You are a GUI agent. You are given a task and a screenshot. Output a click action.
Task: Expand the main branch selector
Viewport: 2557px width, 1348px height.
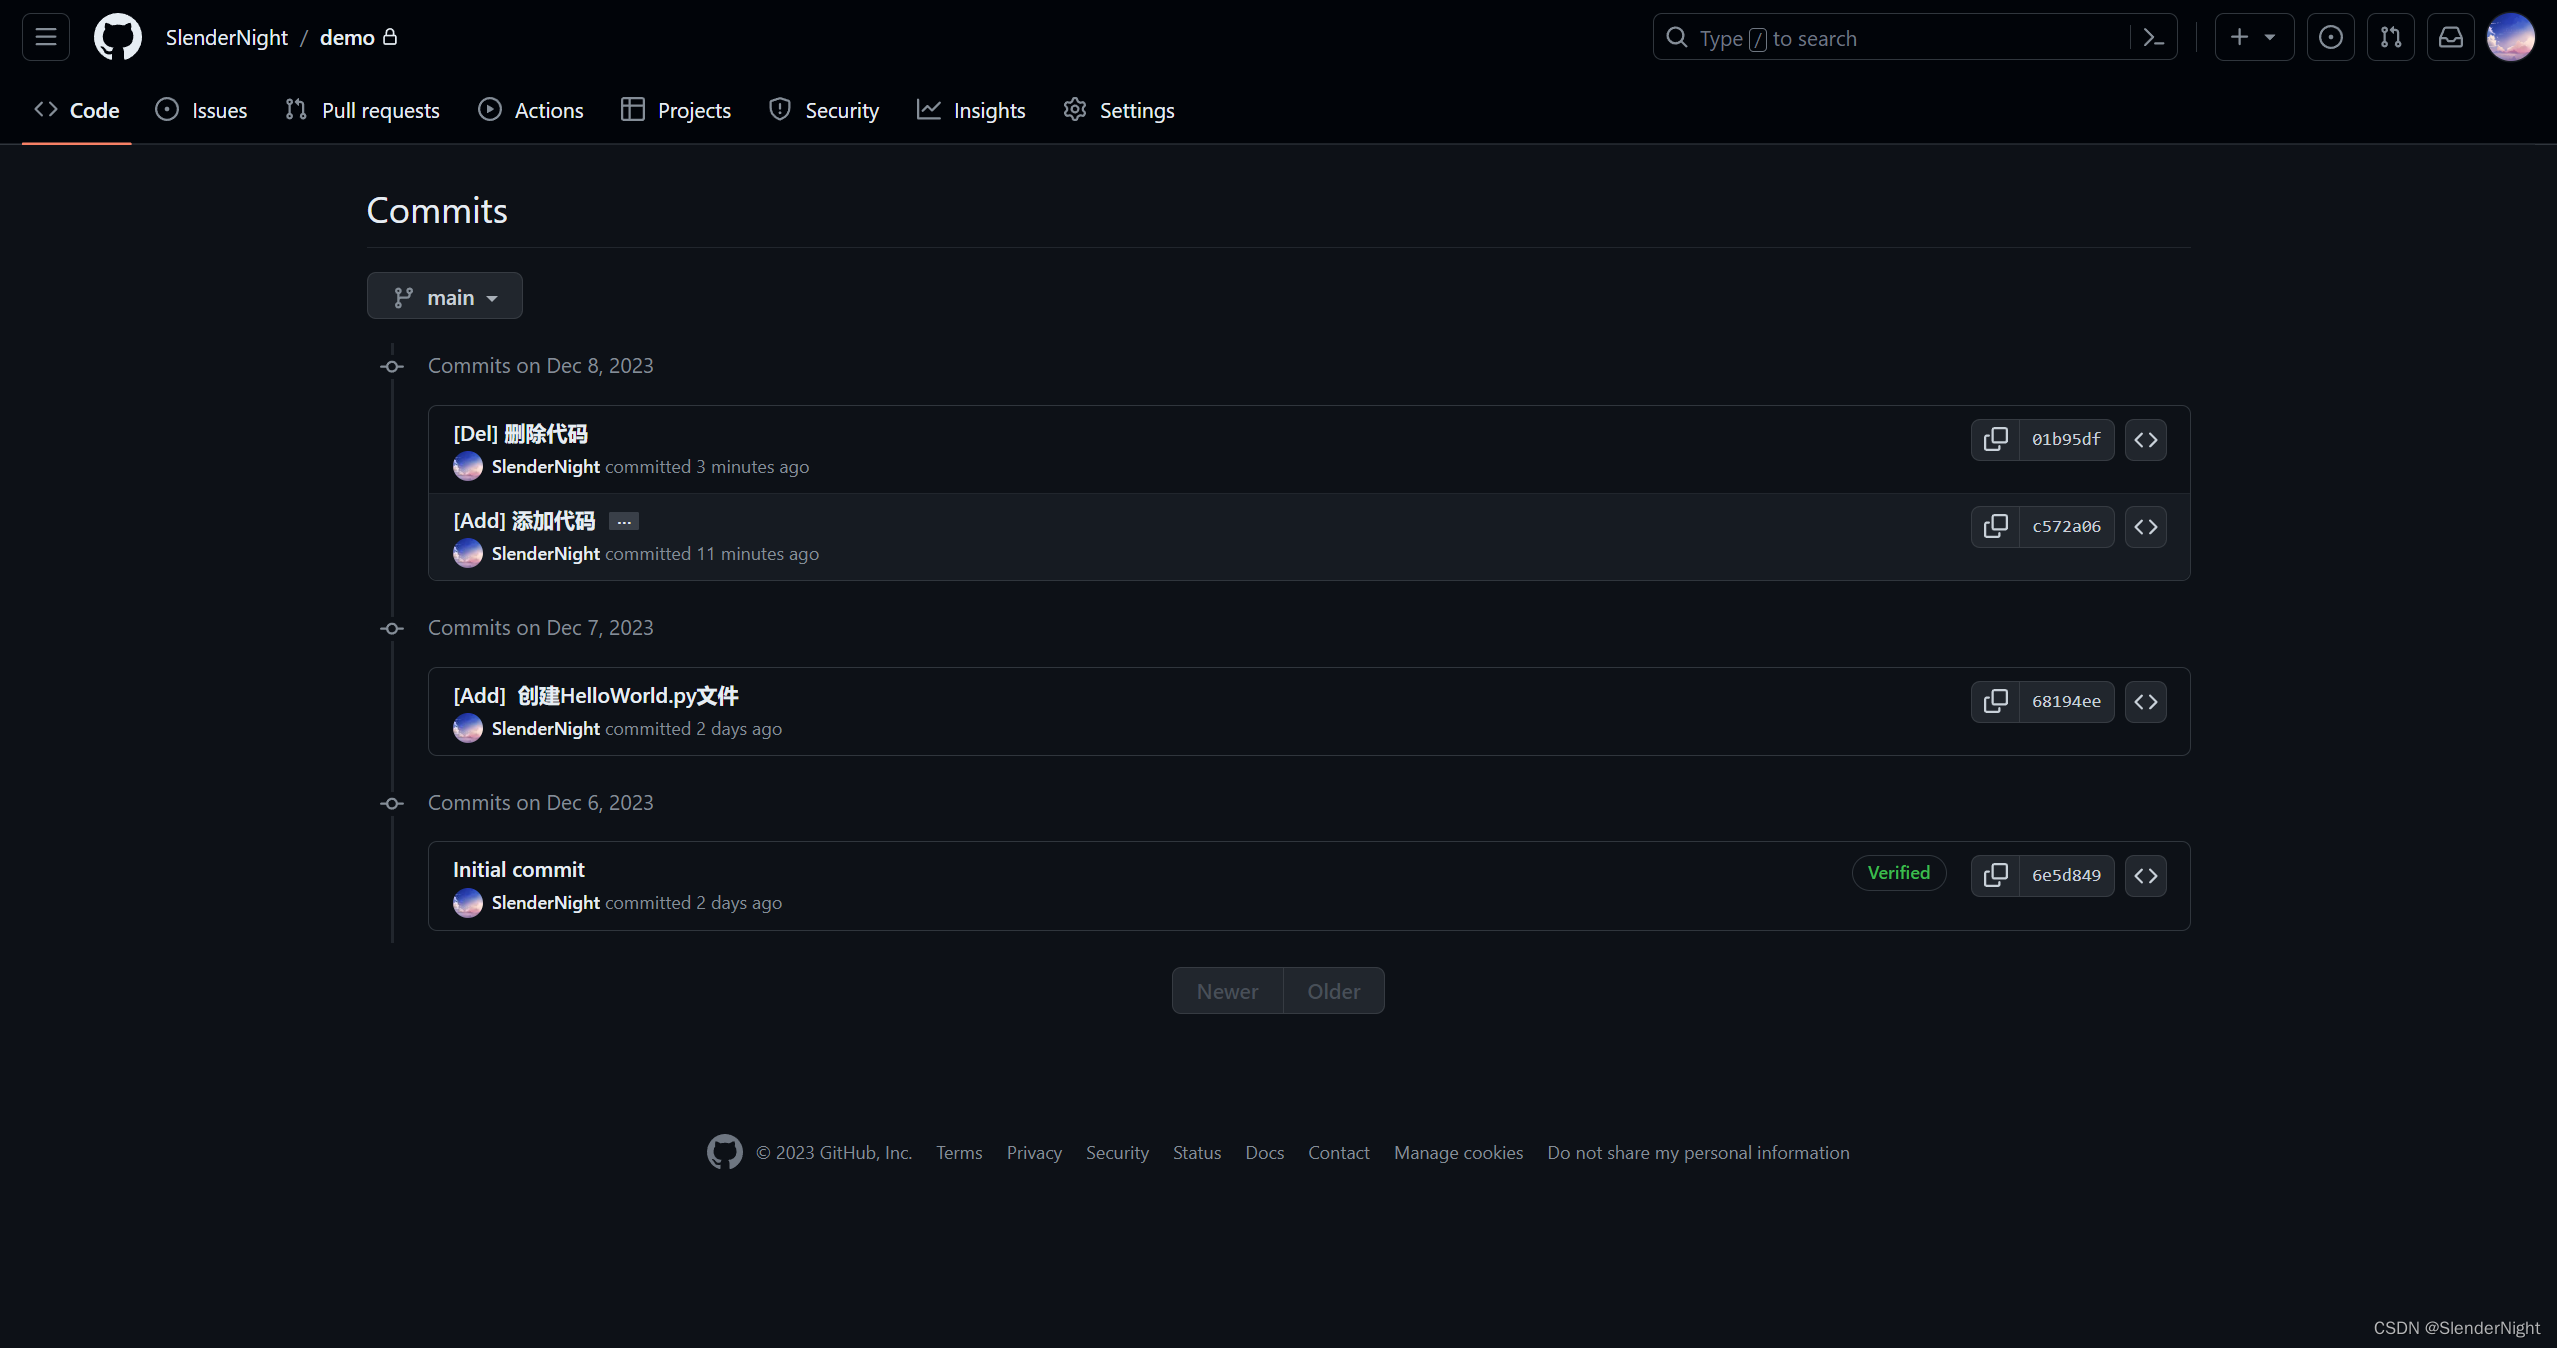tap(445, 297)
